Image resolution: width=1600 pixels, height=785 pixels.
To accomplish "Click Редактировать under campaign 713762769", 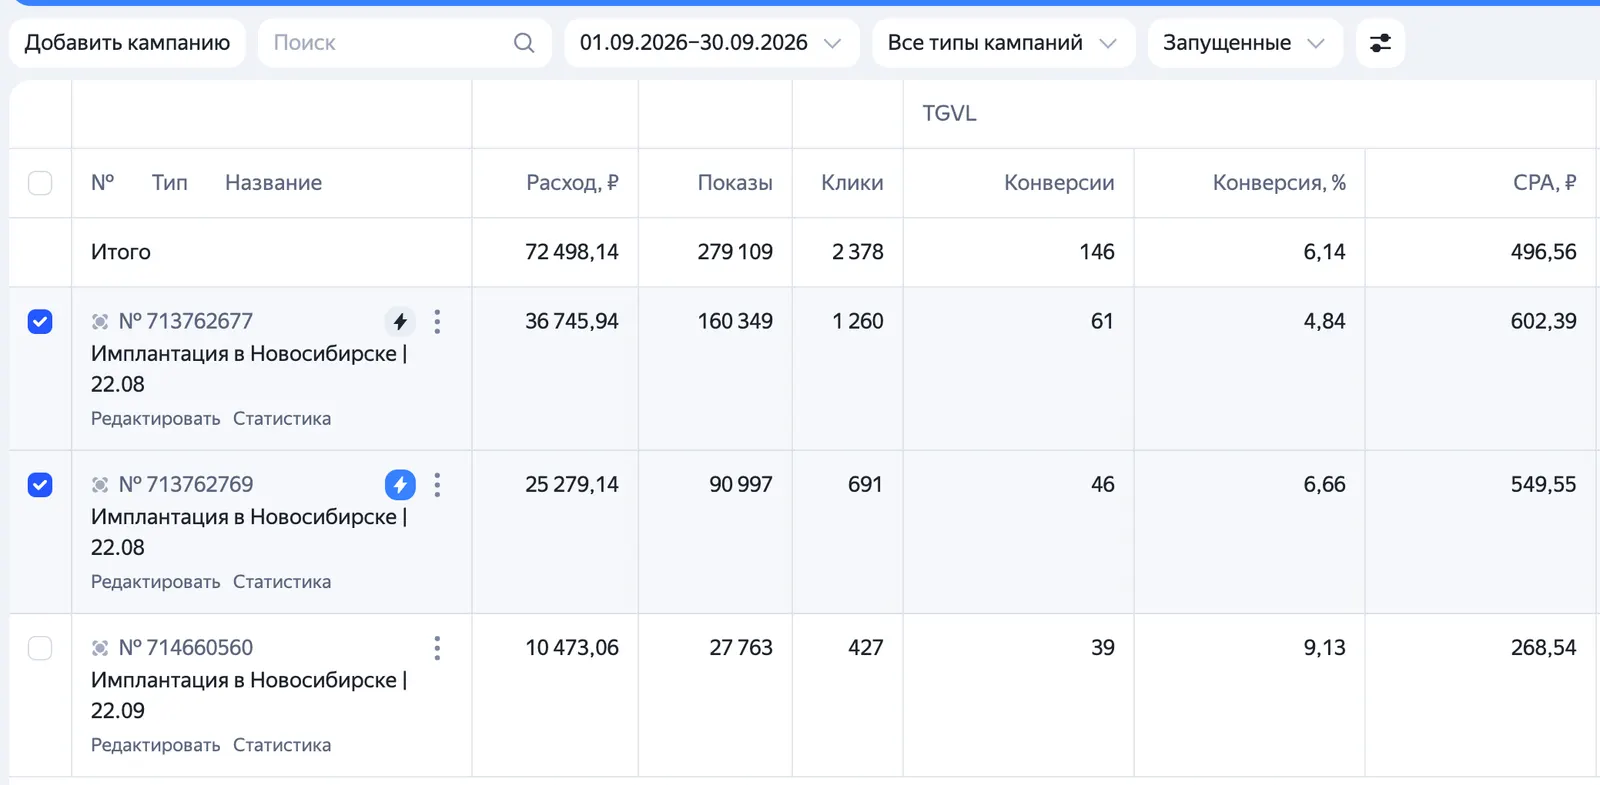I will 155,582.
